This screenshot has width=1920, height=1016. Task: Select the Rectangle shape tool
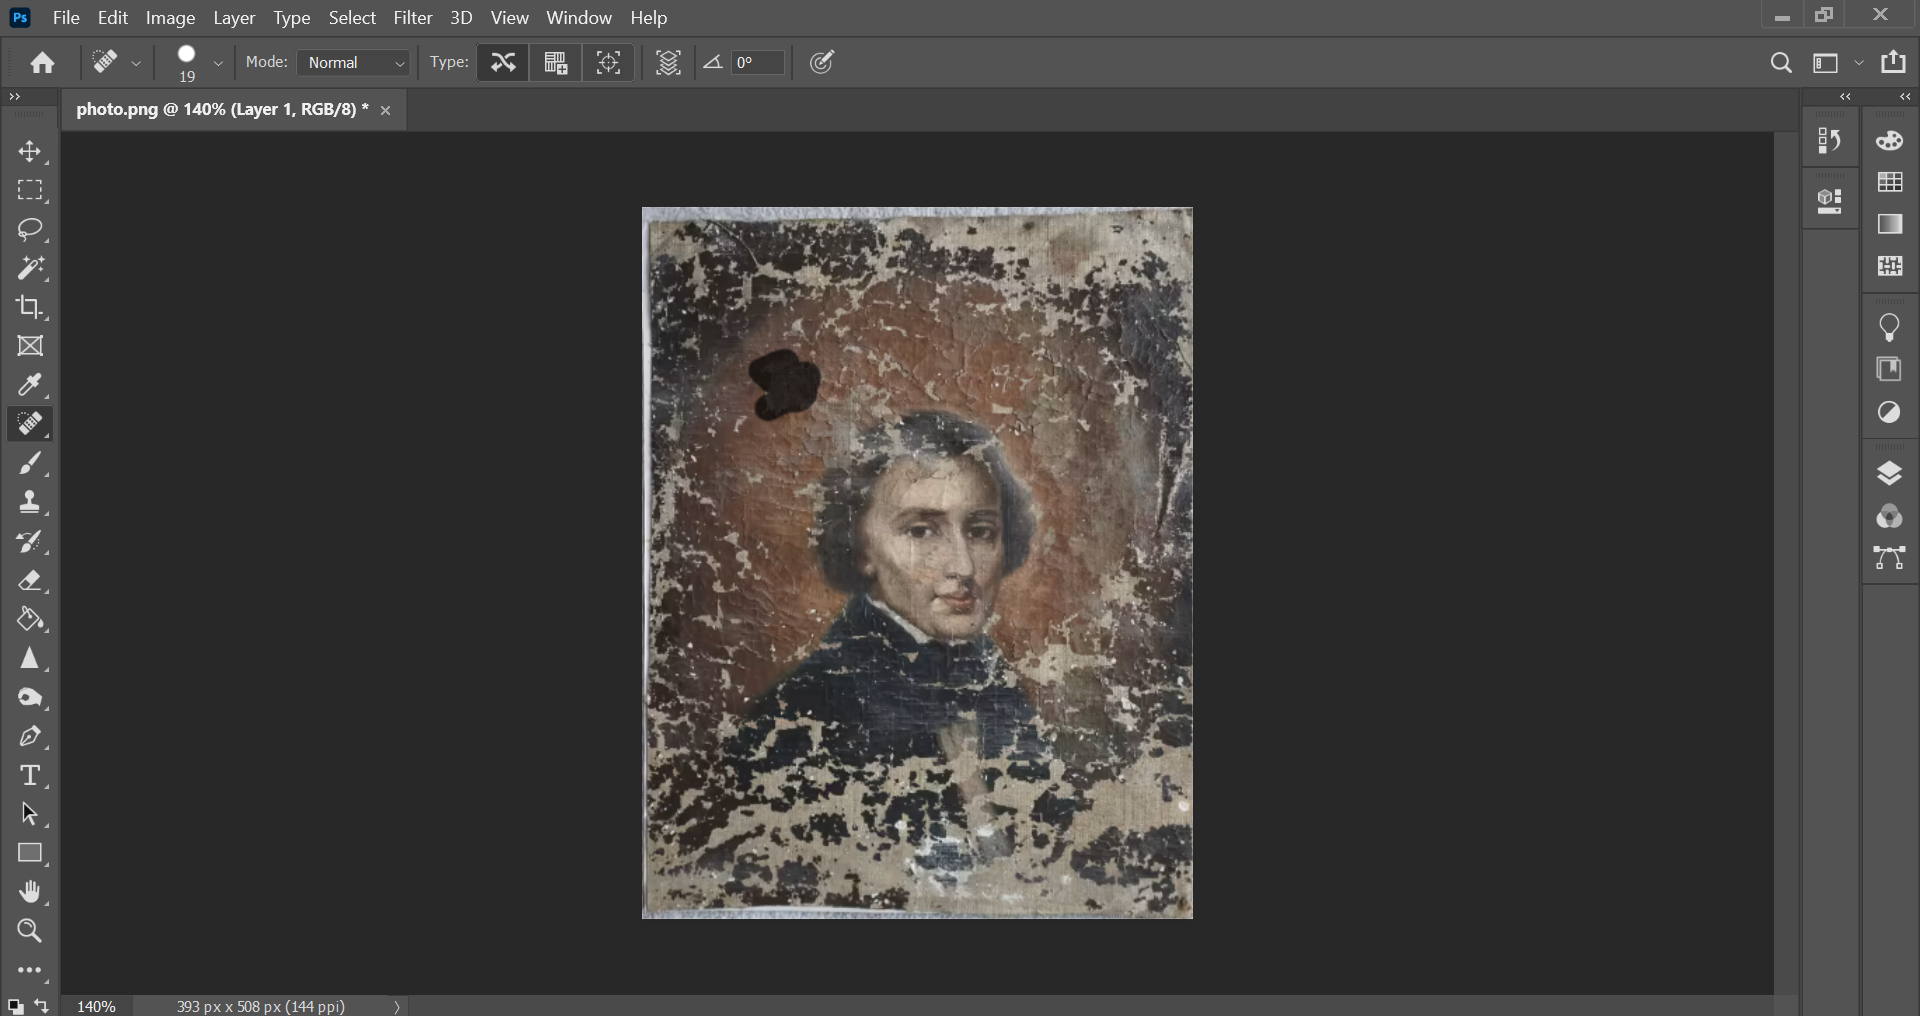click(30, 854)
